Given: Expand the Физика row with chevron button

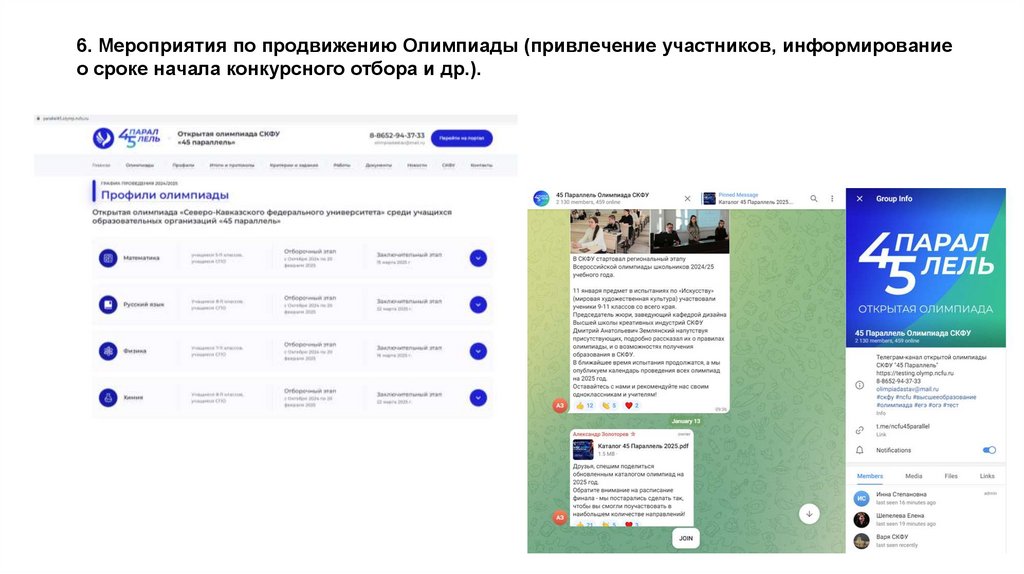Looking at the screenshot, I should coord(478,351).
